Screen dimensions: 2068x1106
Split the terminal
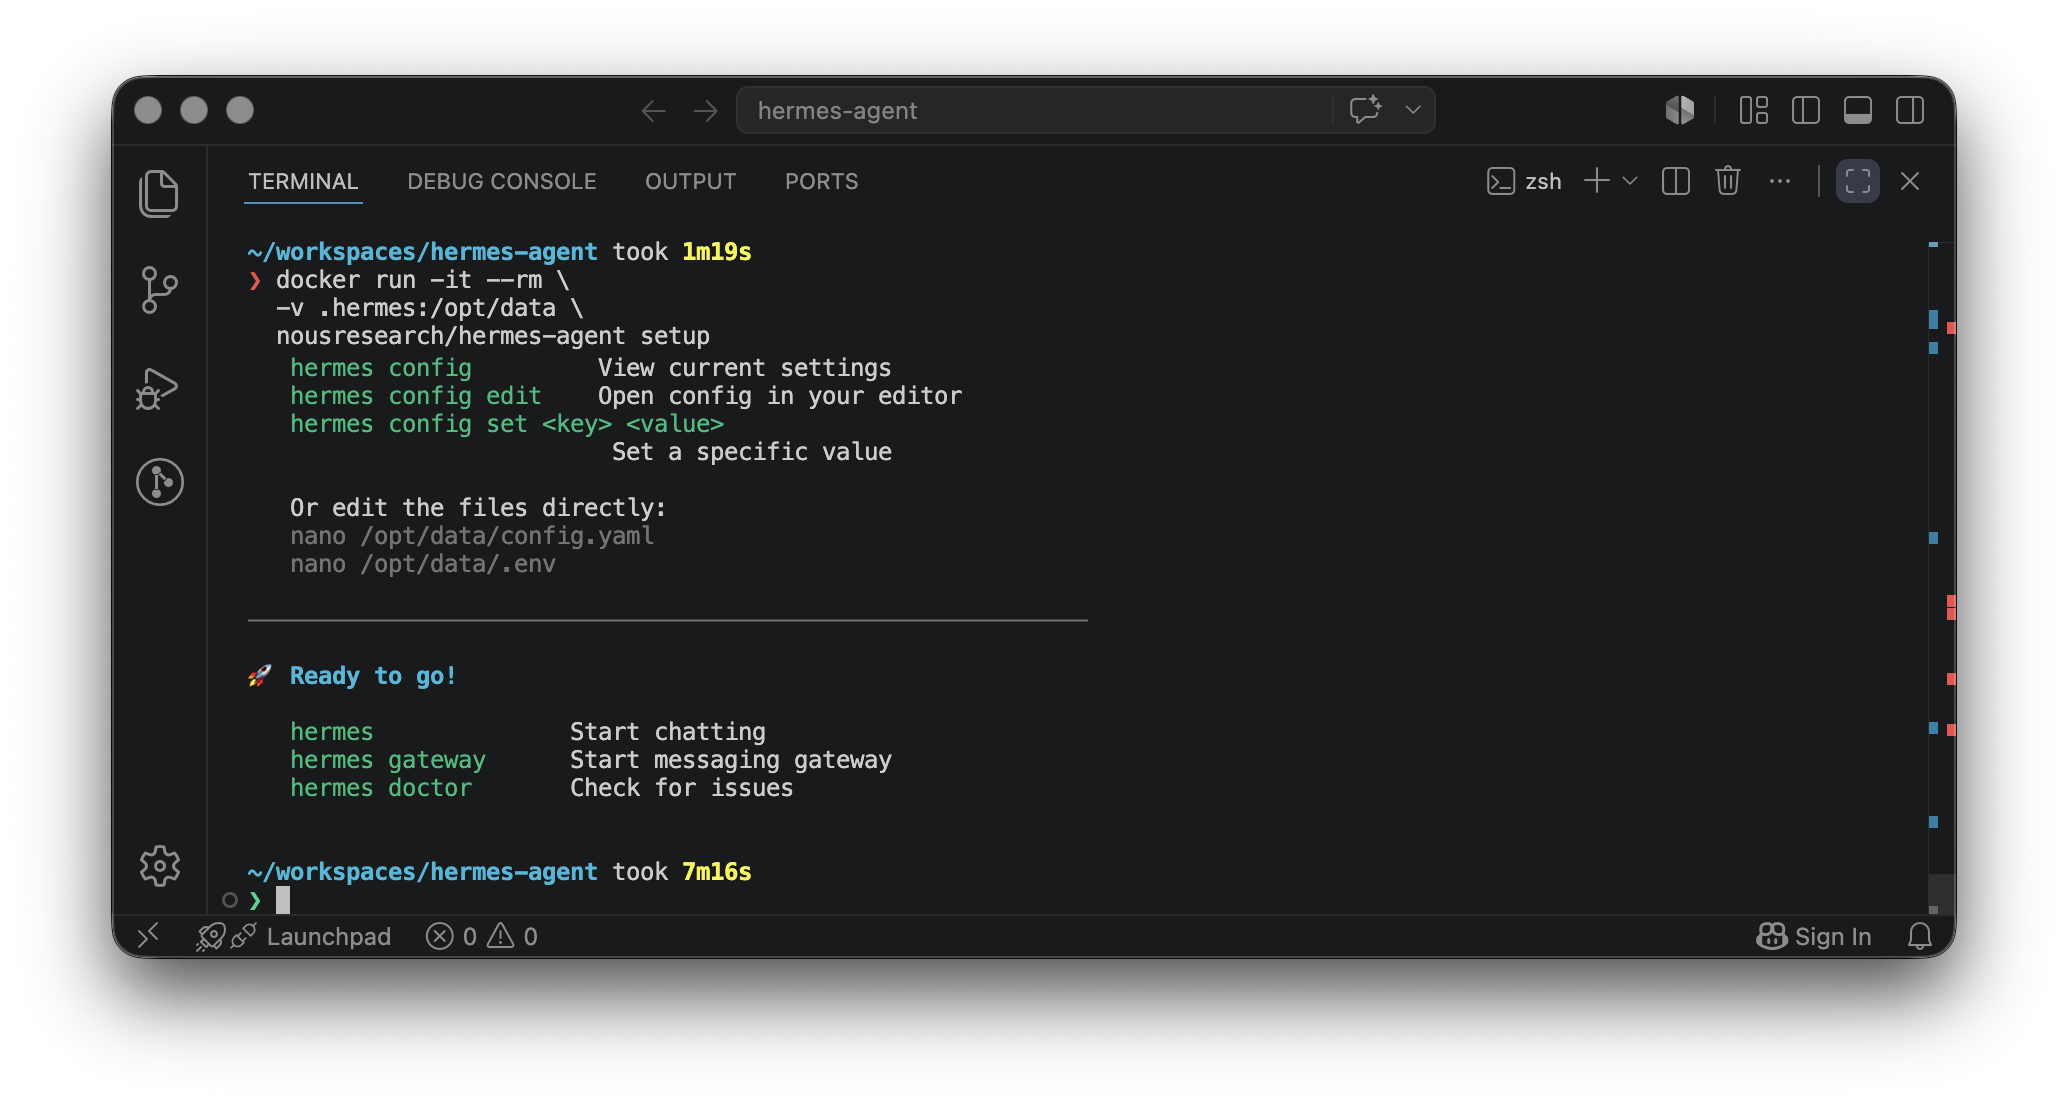[x=1676, y=181]
